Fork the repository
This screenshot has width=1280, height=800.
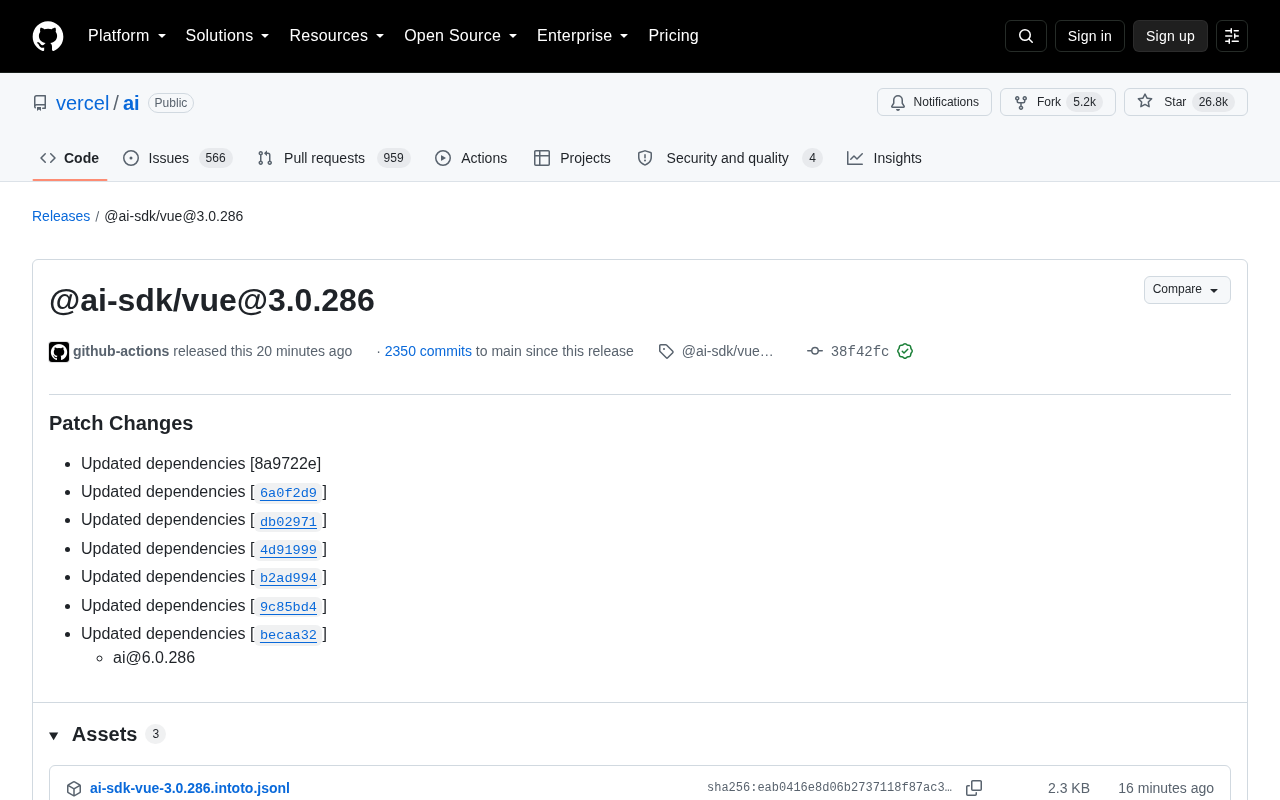click(1058, 102)
